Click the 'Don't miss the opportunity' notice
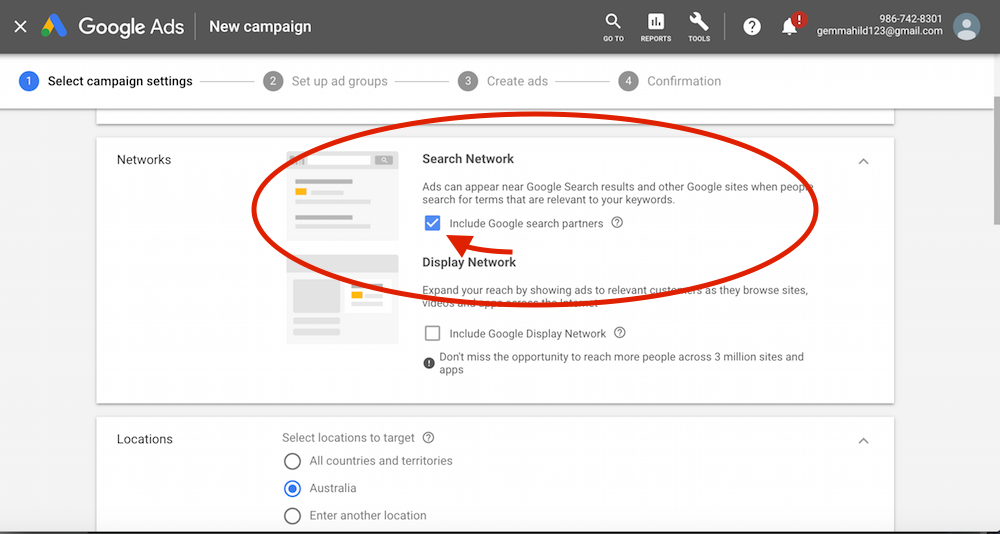Image resolution: width=1000 pixels, height=534 pixels. pyautogui.click(x=614, y=363)
